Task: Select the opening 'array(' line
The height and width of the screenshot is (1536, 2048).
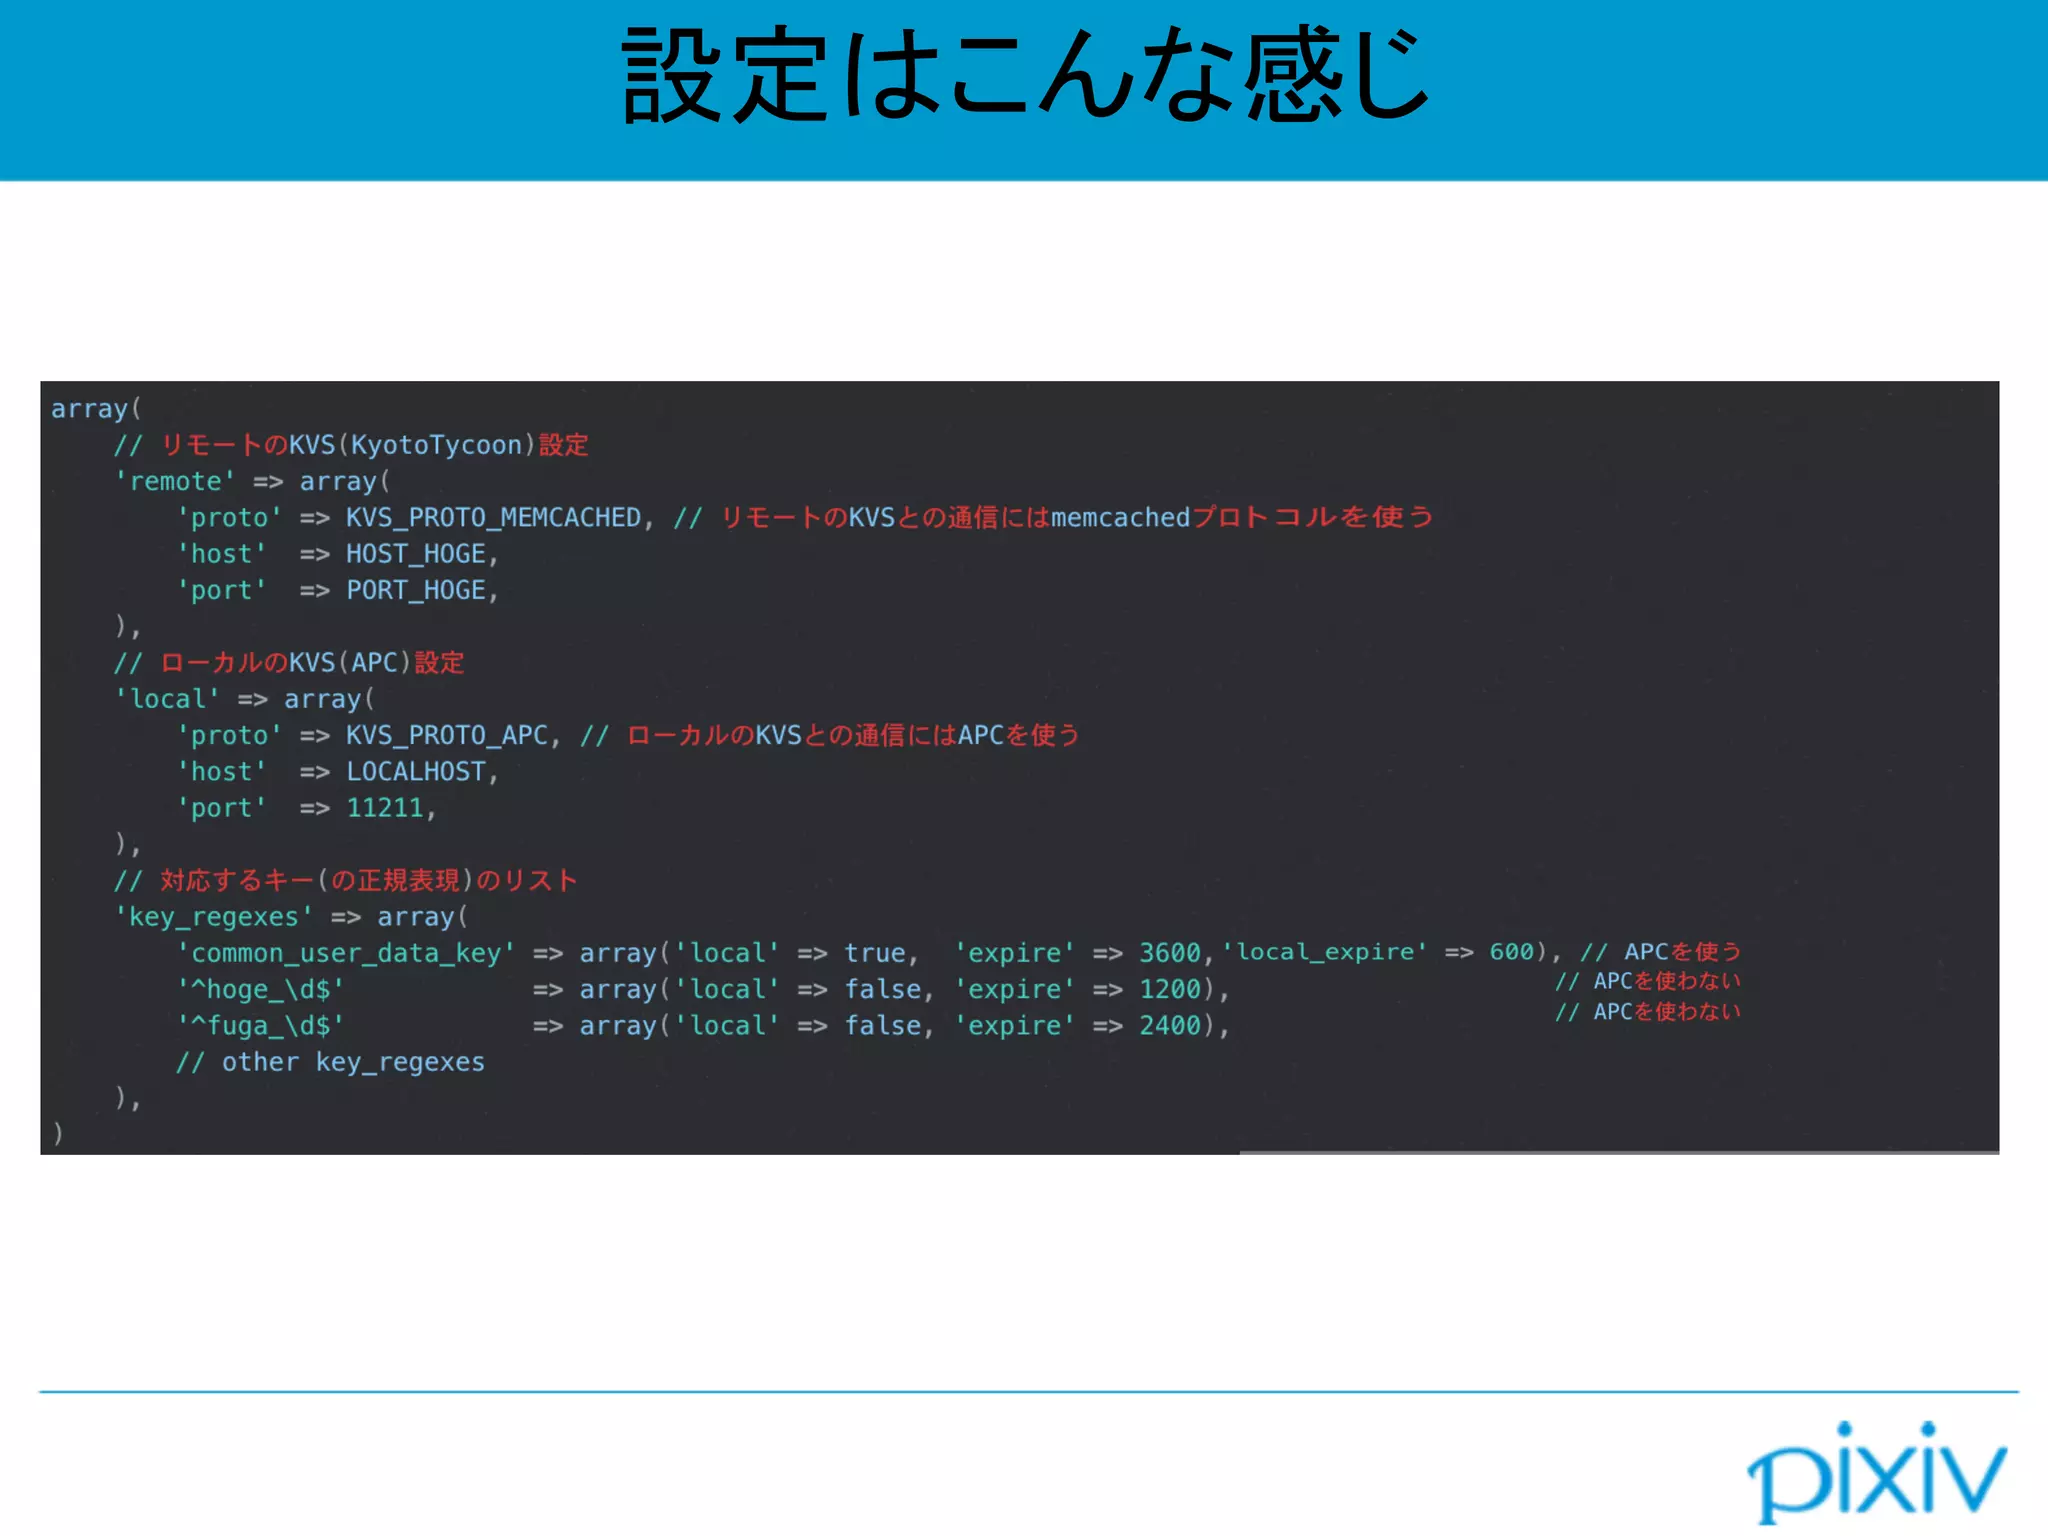Action: click(96, 409)
